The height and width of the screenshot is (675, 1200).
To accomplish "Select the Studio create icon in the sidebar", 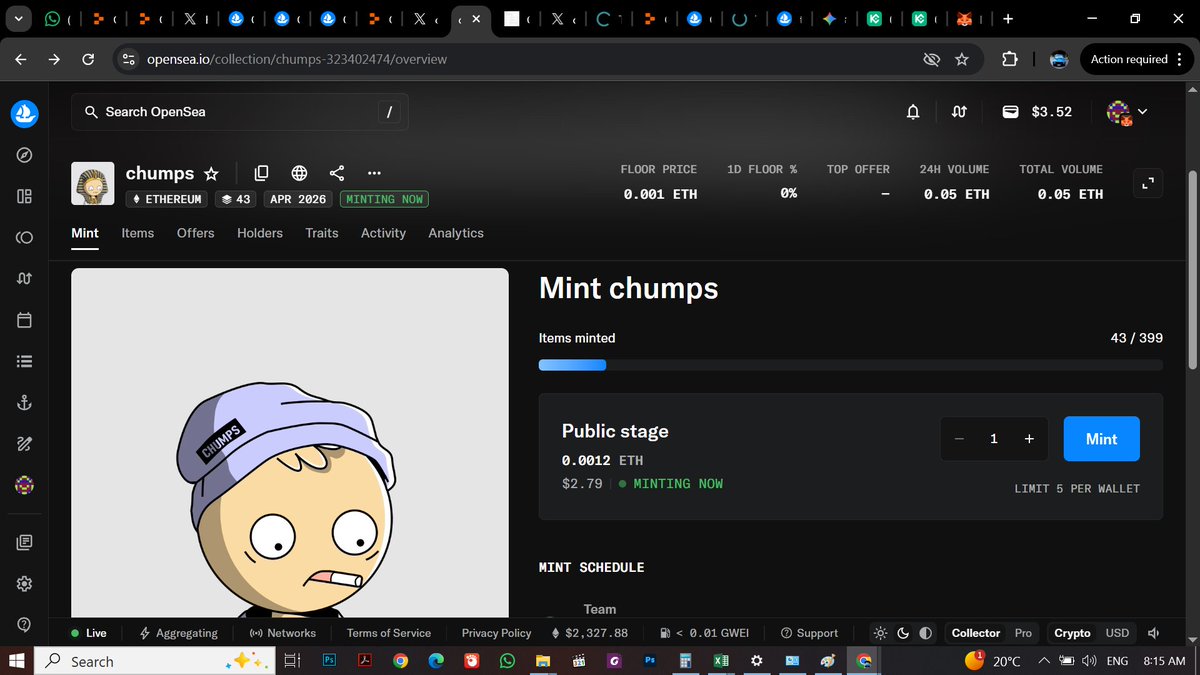I will (x=24, y=443).
